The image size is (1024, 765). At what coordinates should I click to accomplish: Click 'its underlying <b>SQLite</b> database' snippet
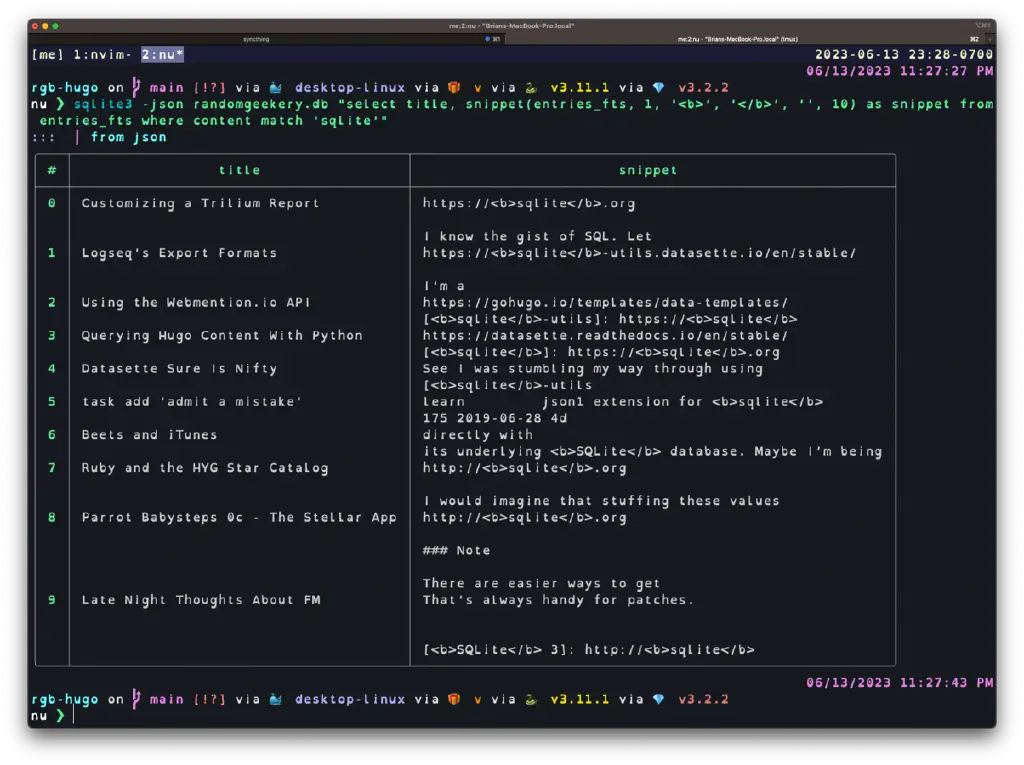click(652, 451)
